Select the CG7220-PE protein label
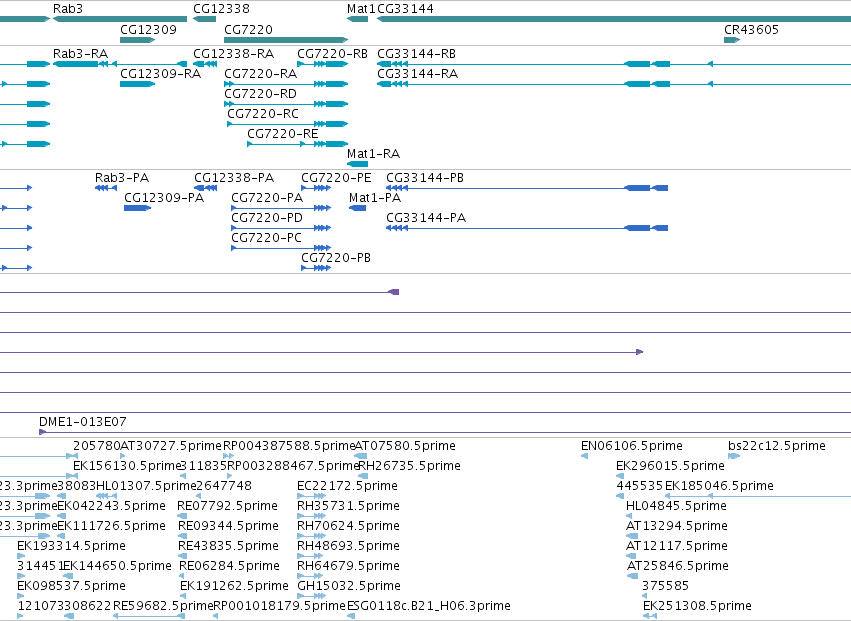The image size is (851, 621). 336,178
